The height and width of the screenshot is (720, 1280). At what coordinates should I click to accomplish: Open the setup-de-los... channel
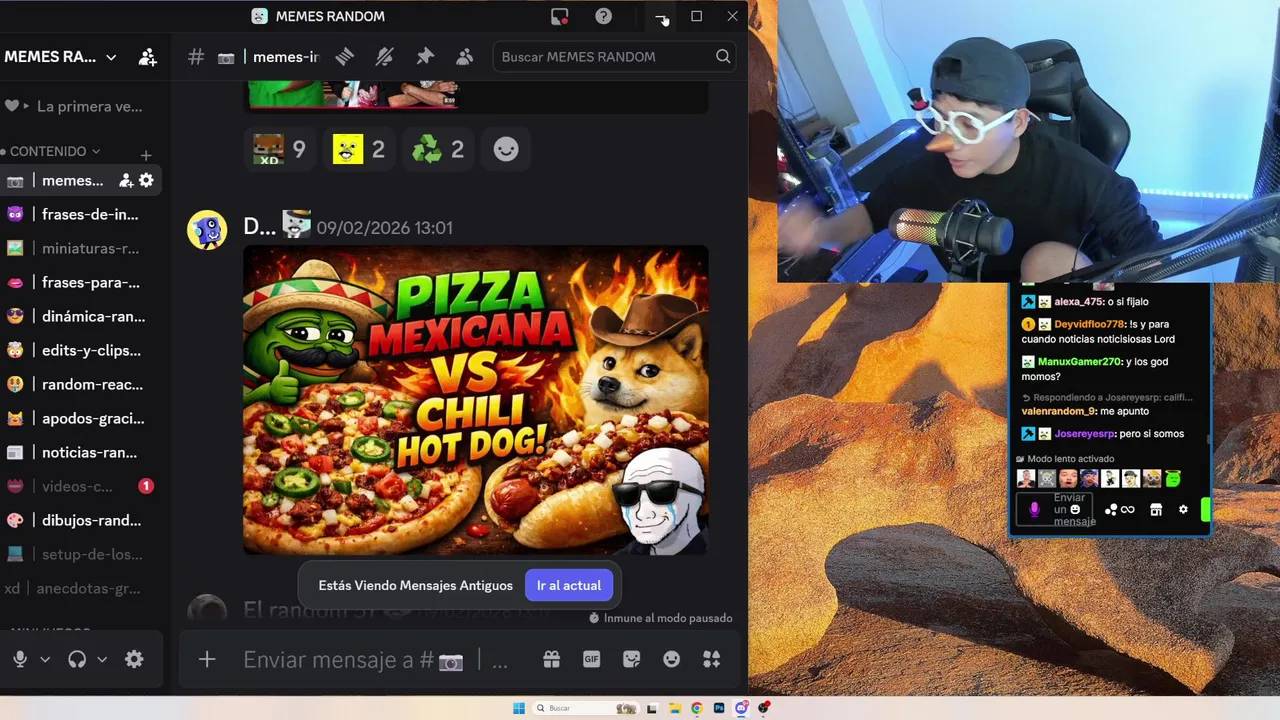coord(81,554)
